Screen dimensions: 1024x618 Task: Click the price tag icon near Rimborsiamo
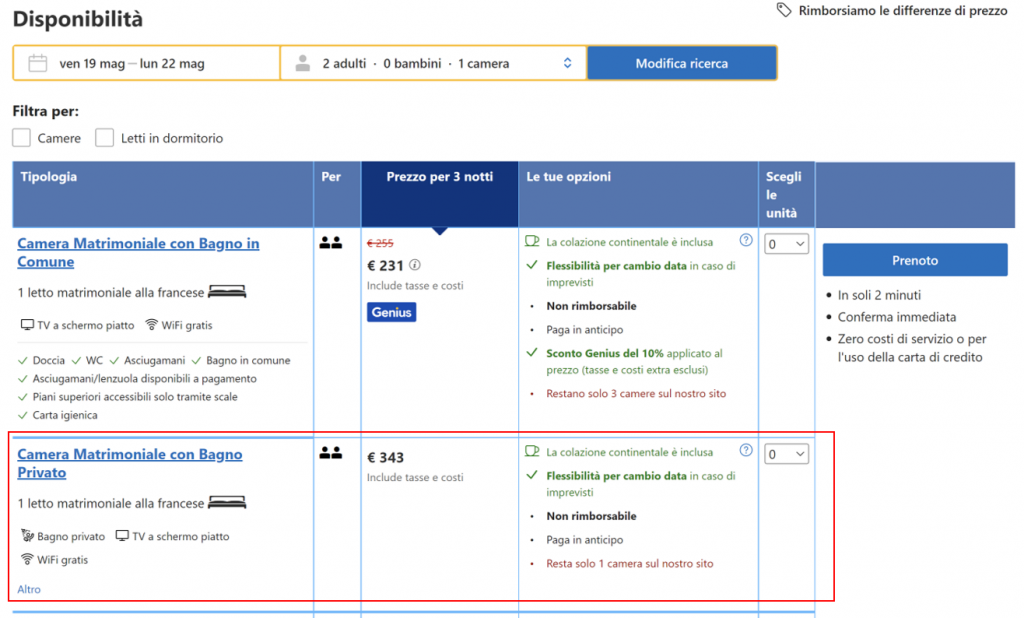pos(785,10)
